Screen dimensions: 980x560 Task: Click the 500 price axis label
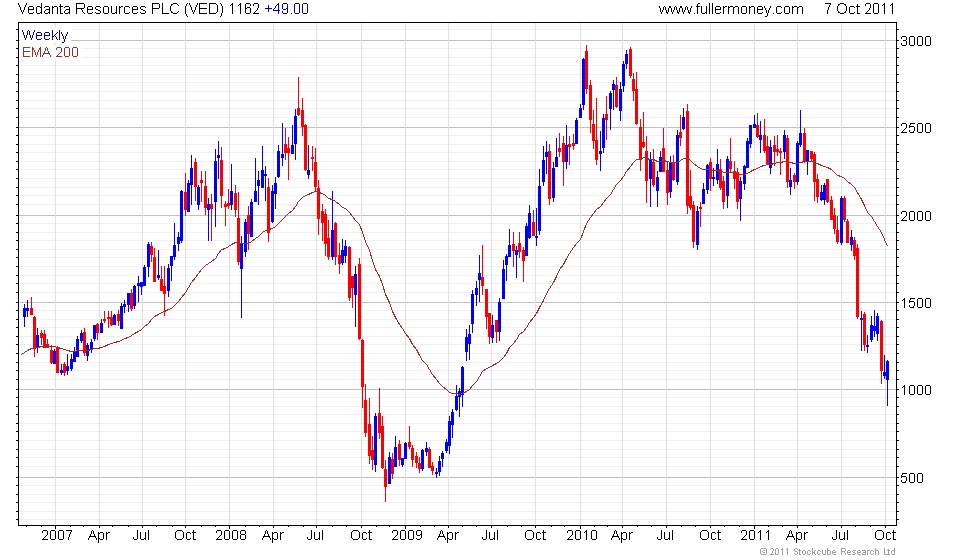[912, 478]
